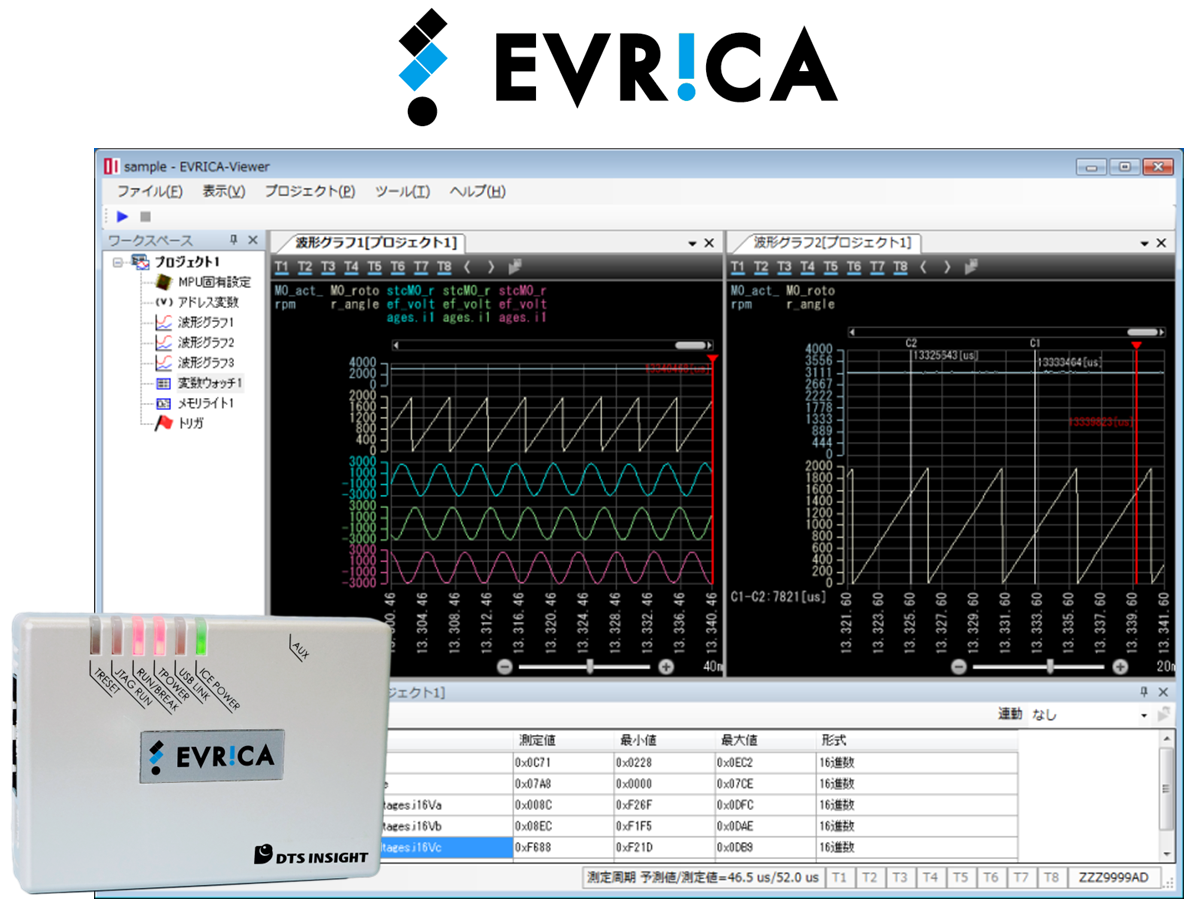Screen dimensions: 1184x904
Task: Pin the ワークスペース panel
Action: click(233, 240)
